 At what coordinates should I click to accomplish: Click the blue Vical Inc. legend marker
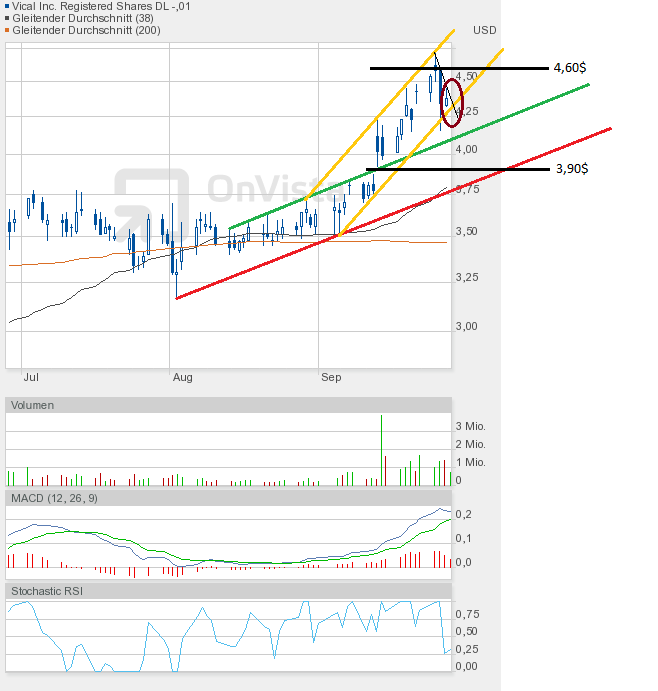click(8, 7)
